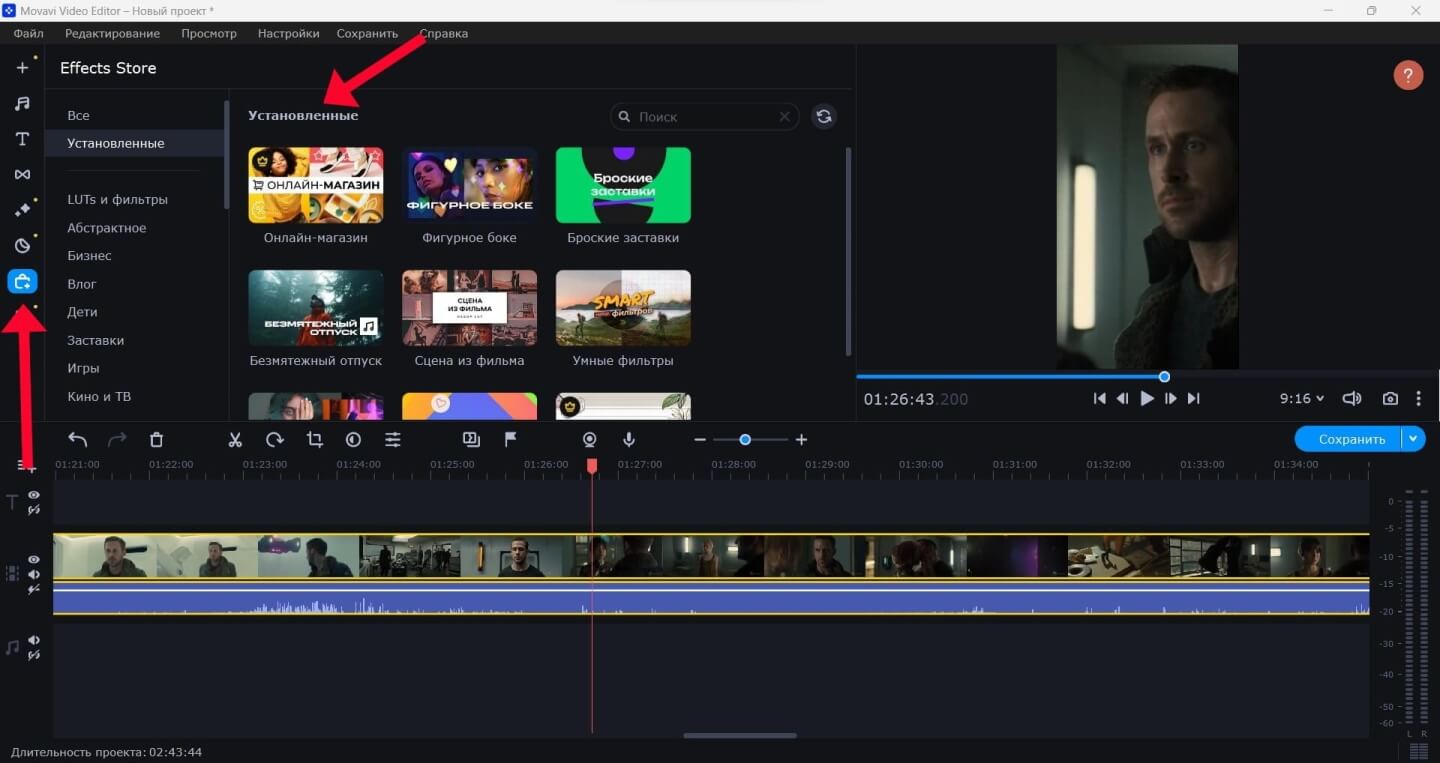Toggle video track link icon
1440x763 pixels.
(x=34, y=589)
